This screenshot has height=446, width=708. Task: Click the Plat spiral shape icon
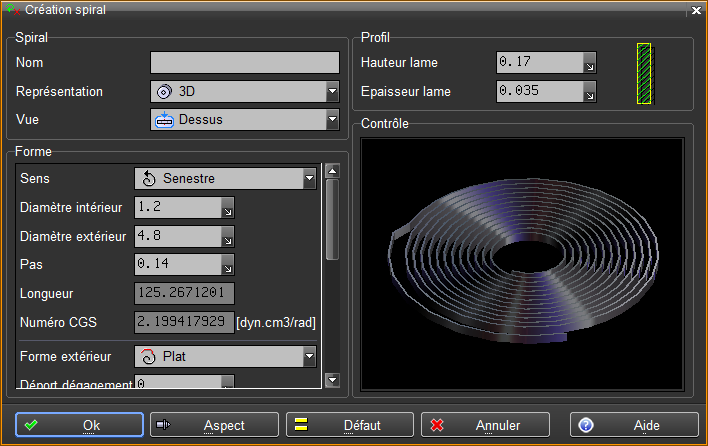pos(148,357)
